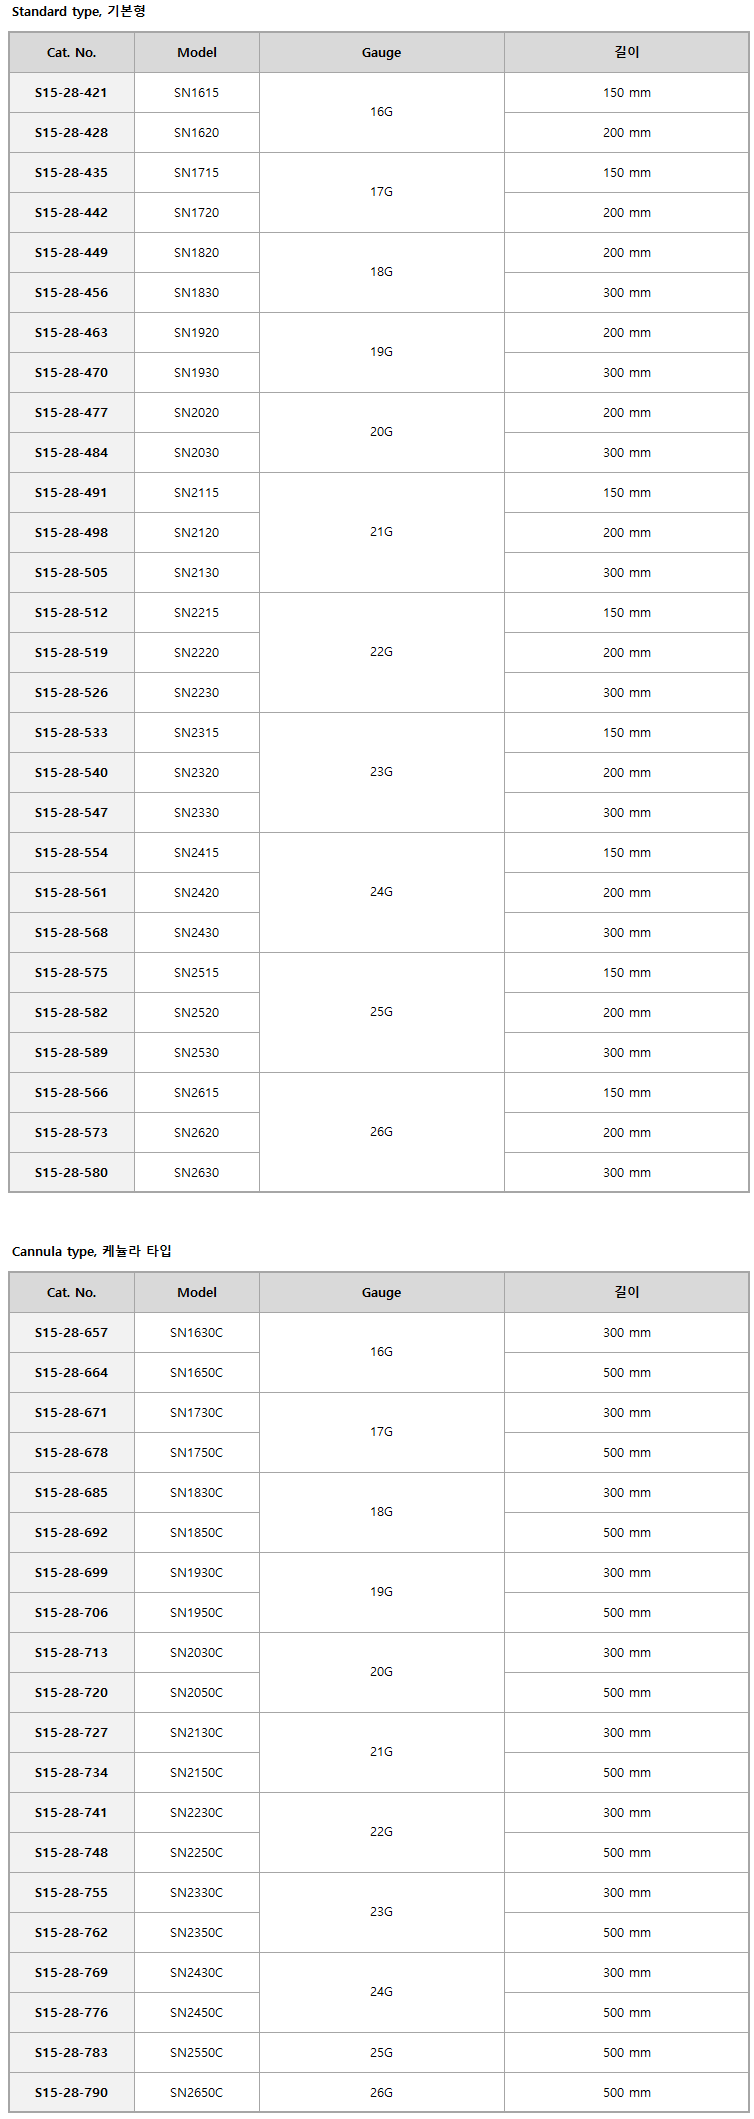Click the Standard type section heading
This screenshot has width=754, height=2119.
[x=79, y=11]
